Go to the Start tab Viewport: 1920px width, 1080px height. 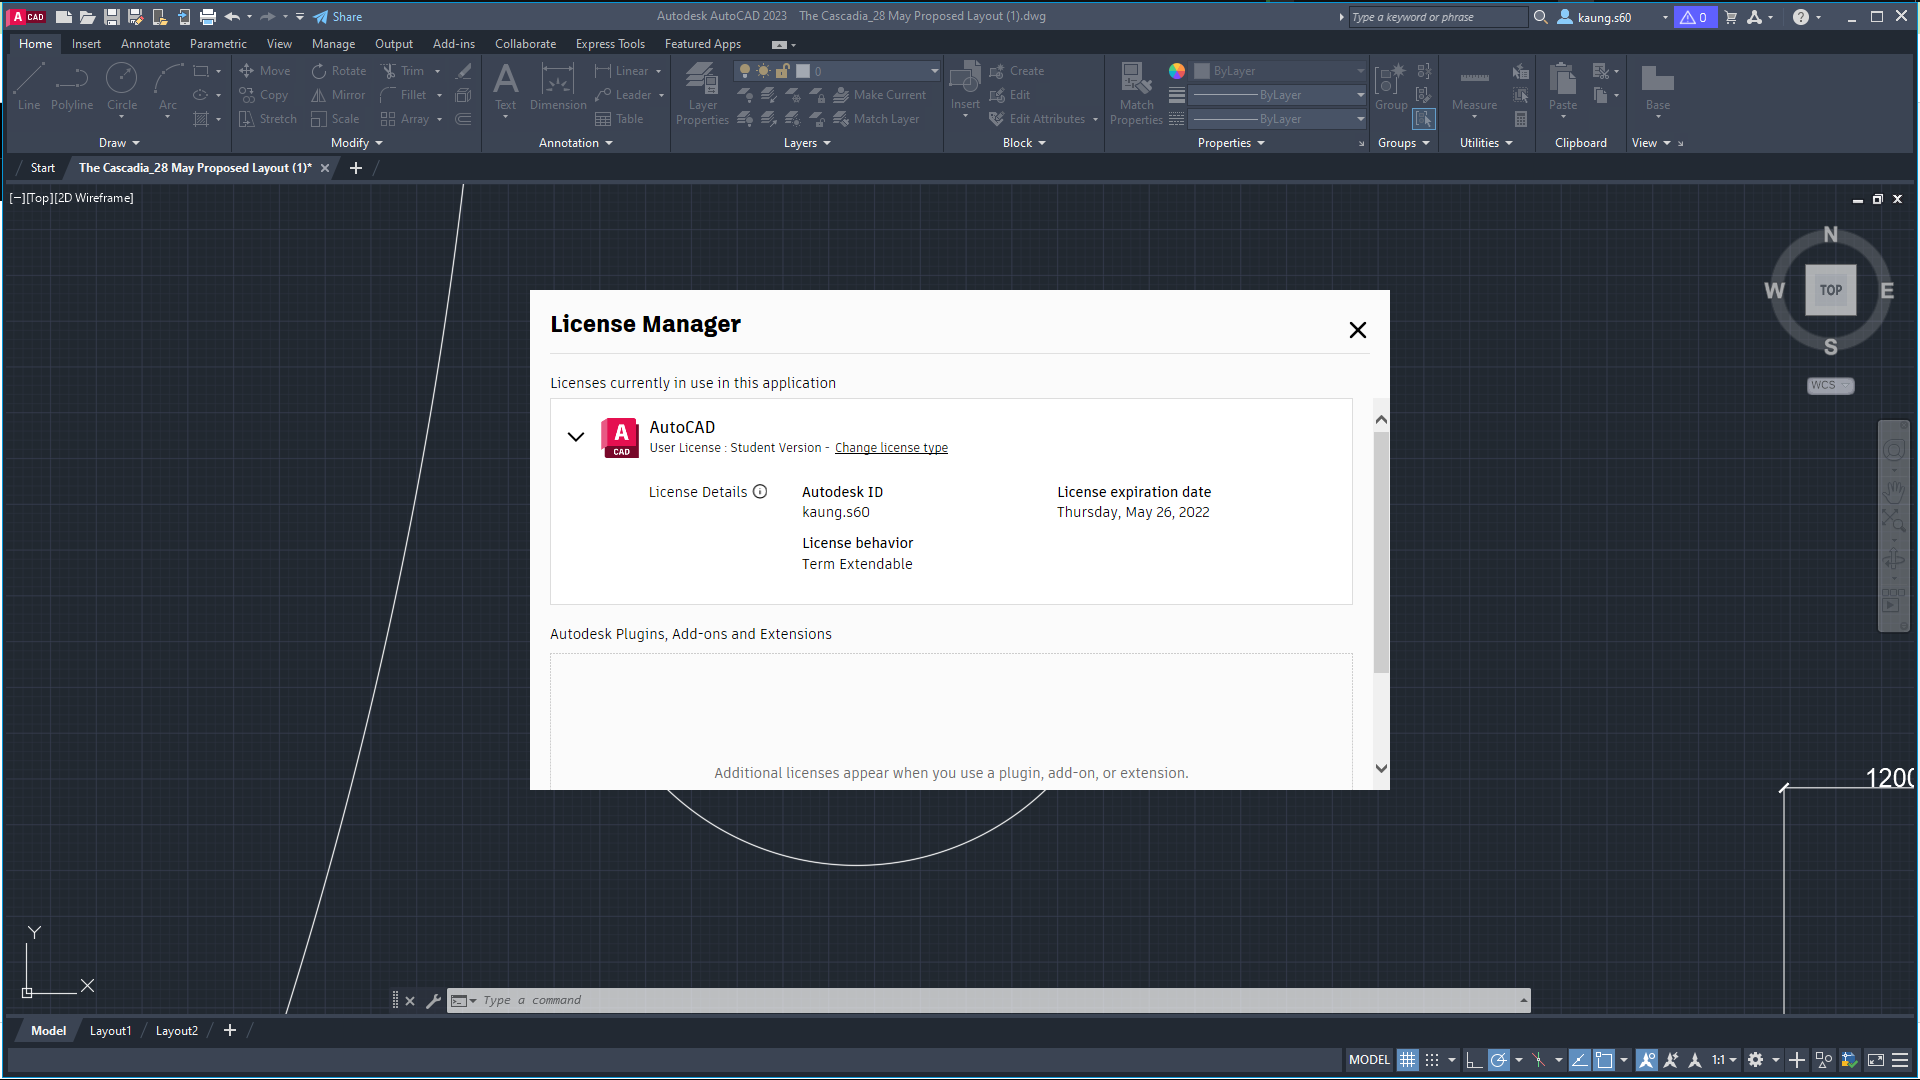coord(42,168)
